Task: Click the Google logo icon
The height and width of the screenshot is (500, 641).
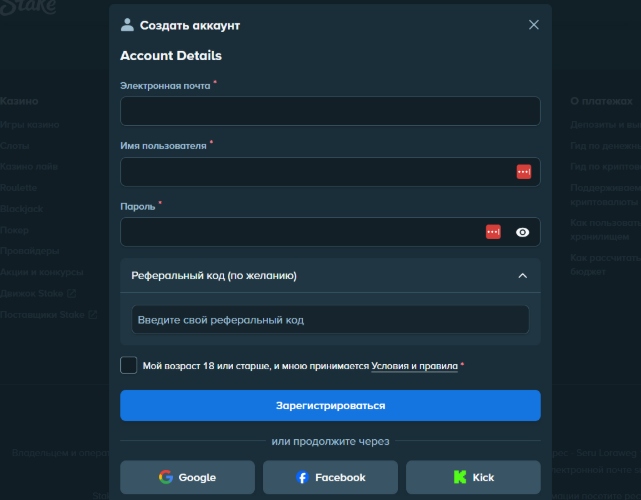Action: point(166,477)
